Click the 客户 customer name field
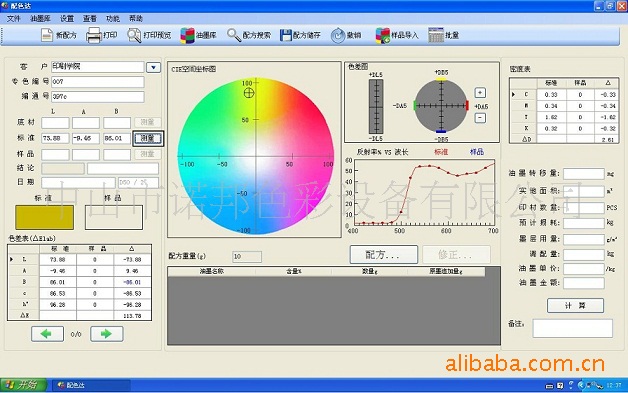 [x=97, y=67]
